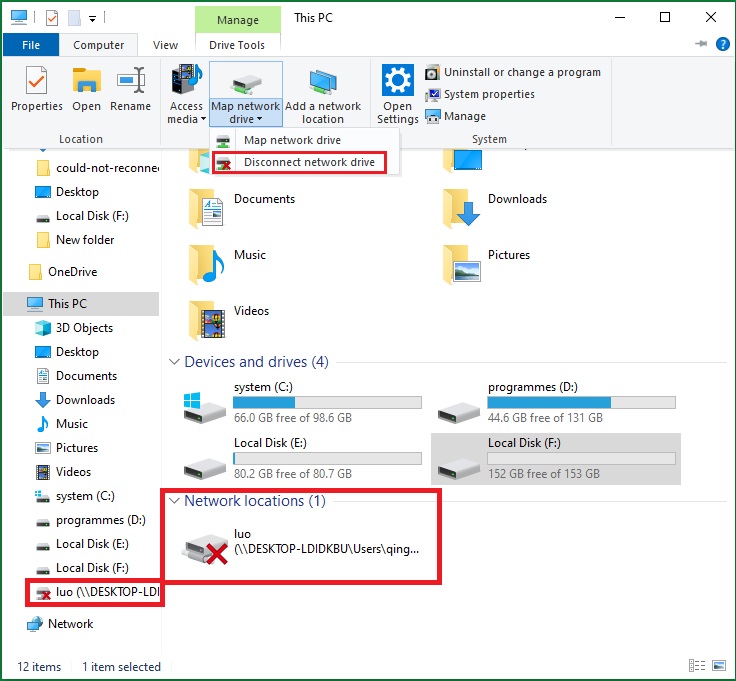
Task: Select New folder in the sidebar
Action: (x=75, y=240)
